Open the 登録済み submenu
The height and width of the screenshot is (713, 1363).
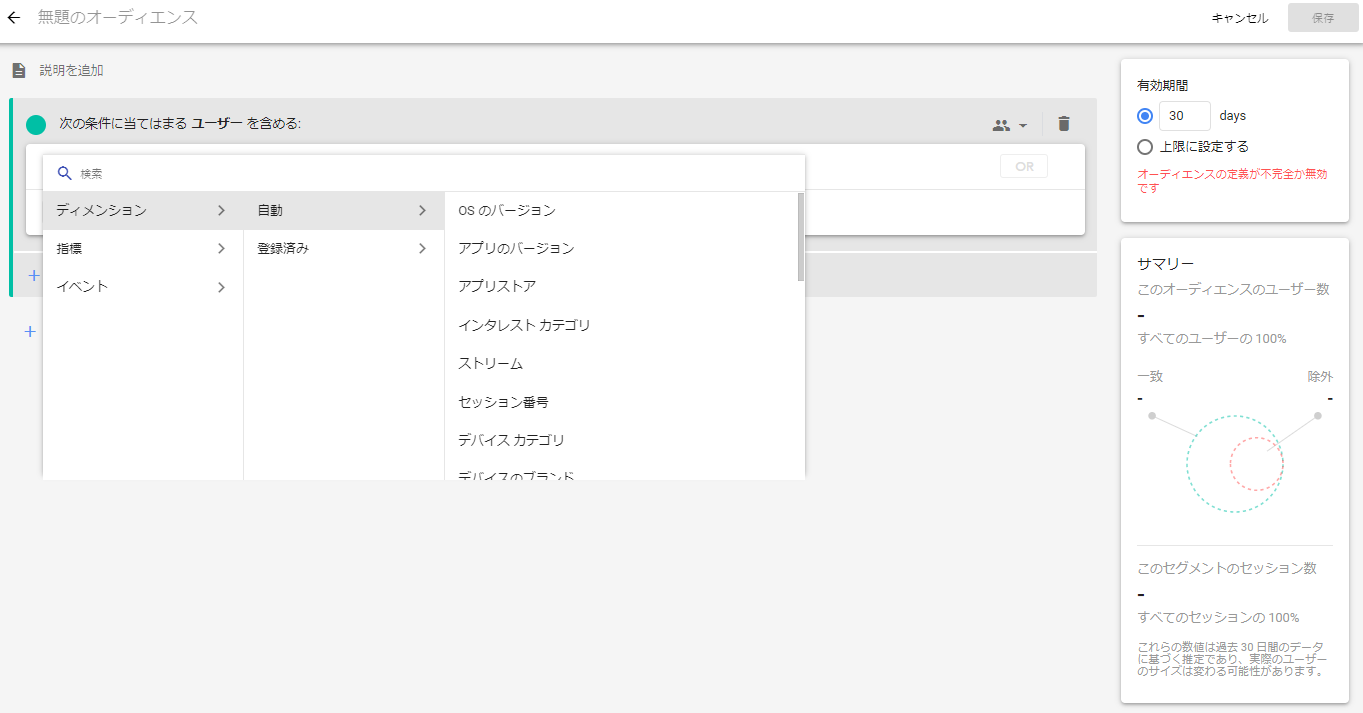pyautogui.click(x=343, y=249)
